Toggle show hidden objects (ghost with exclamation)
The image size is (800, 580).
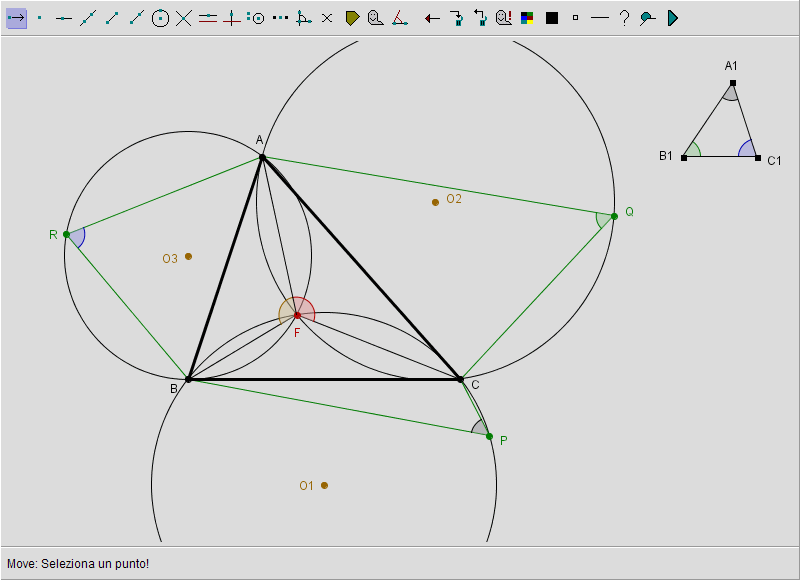(x=504, y=18)
